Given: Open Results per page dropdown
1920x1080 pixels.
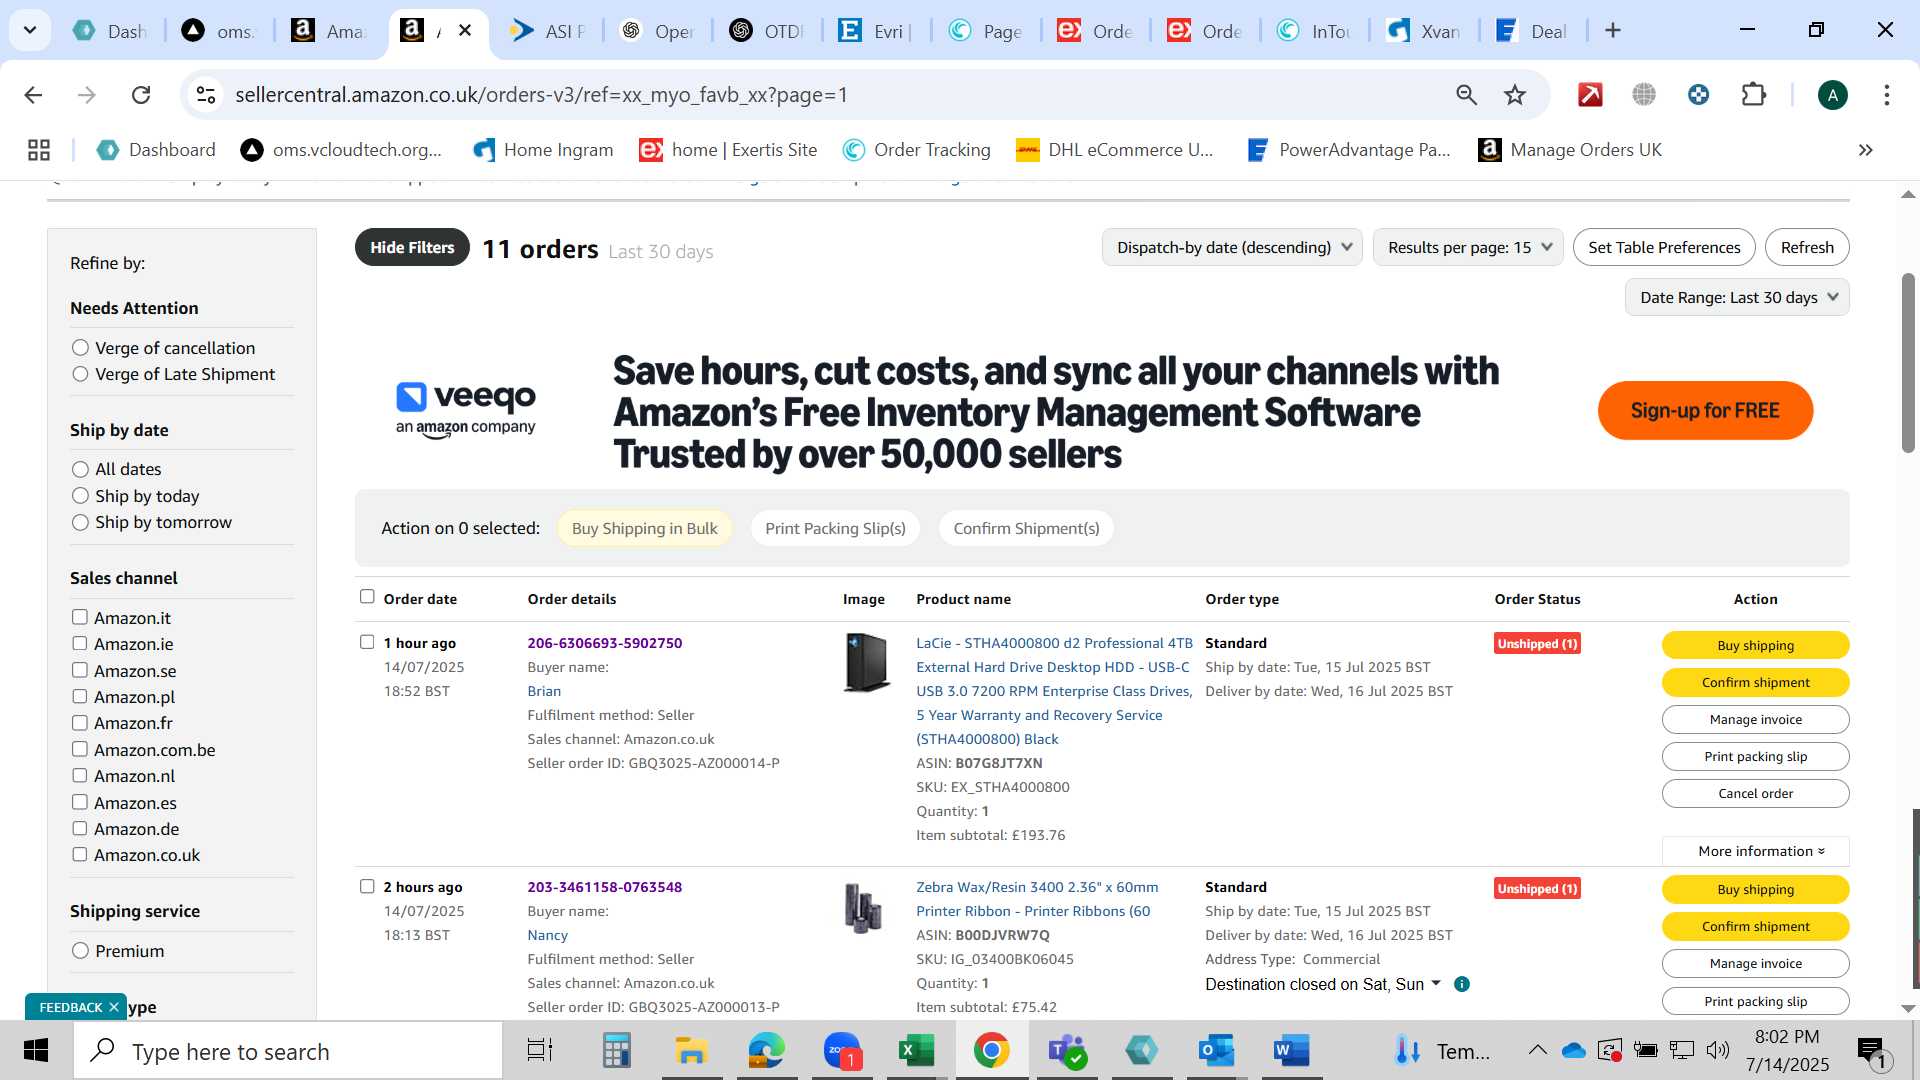Looking at the screenshot, I should pos(1468,247).
